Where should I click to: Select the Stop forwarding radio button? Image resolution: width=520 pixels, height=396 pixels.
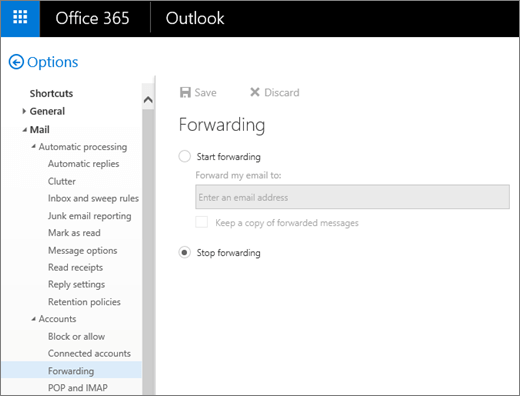click(185, 252)
